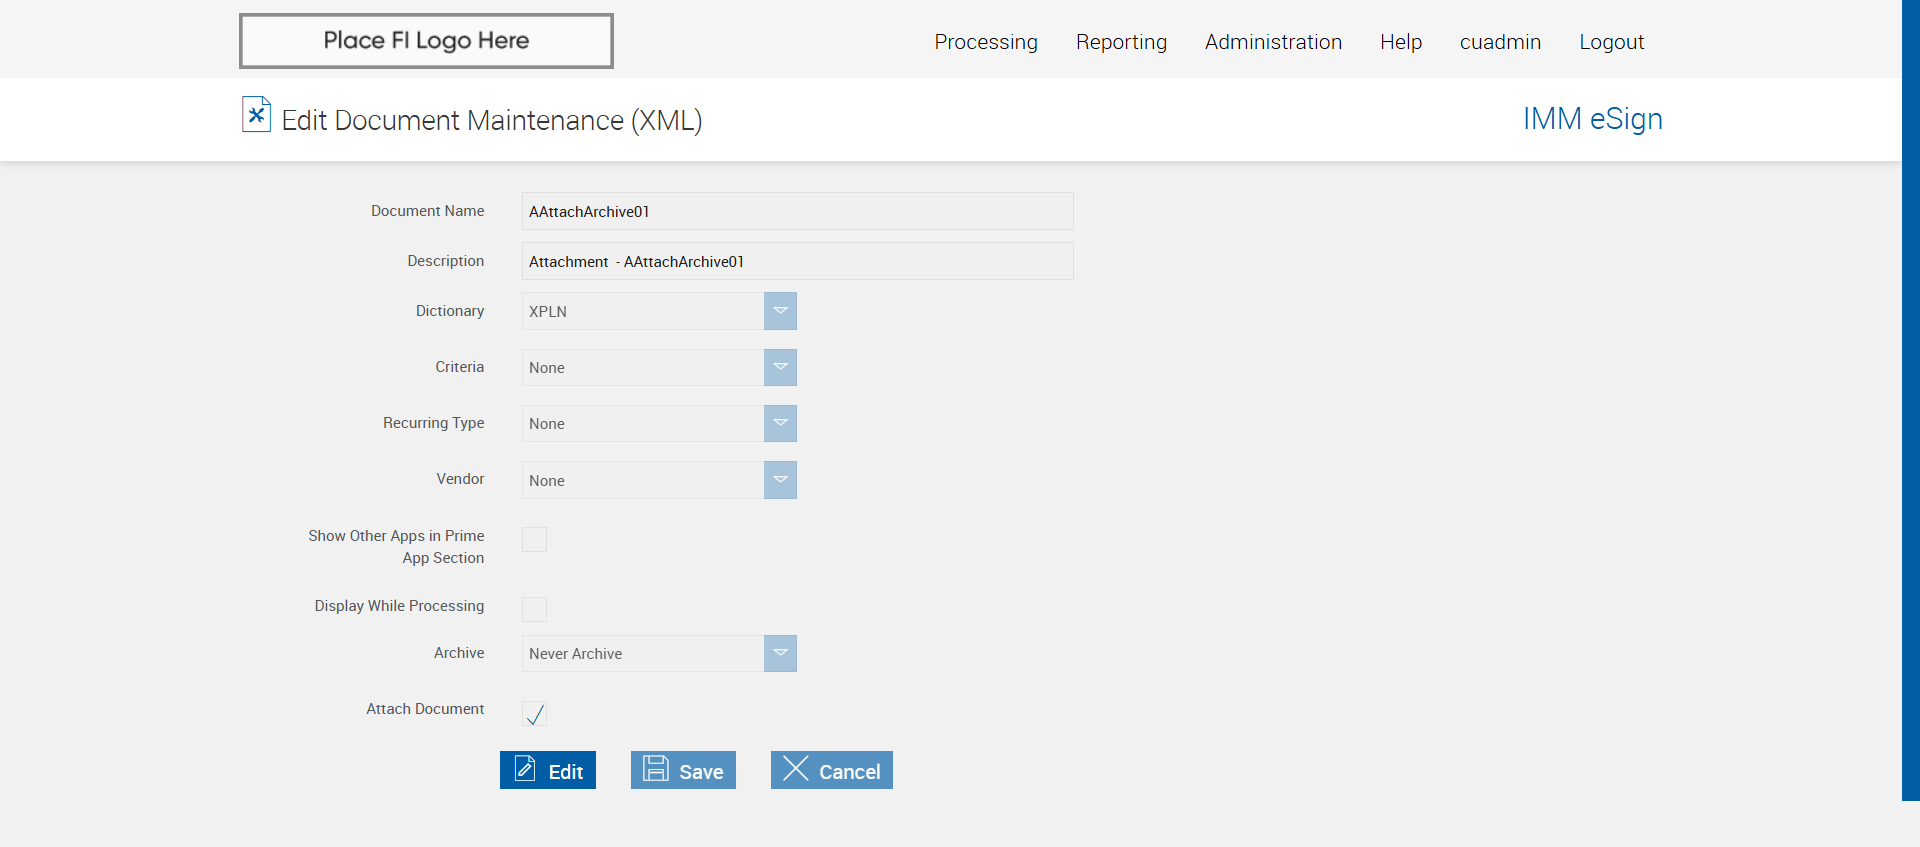Click the Edit Document Maintenance page icon

[256, 114]
